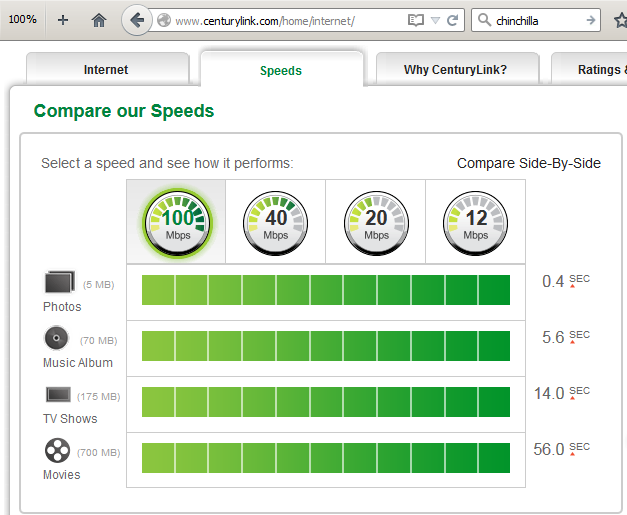The width and height of the screenshot is (627, 515).
Task: Go back with the back arrow button
Action: click(137, 20)
